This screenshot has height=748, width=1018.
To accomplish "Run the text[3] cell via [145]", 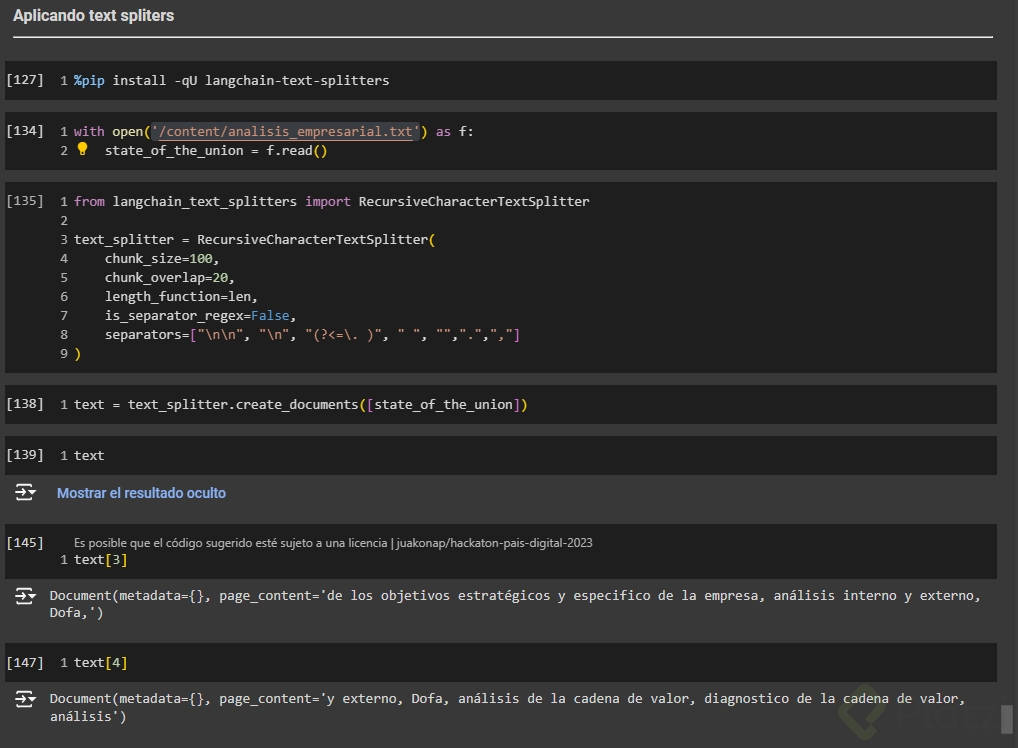I will [x=25, y=542].
